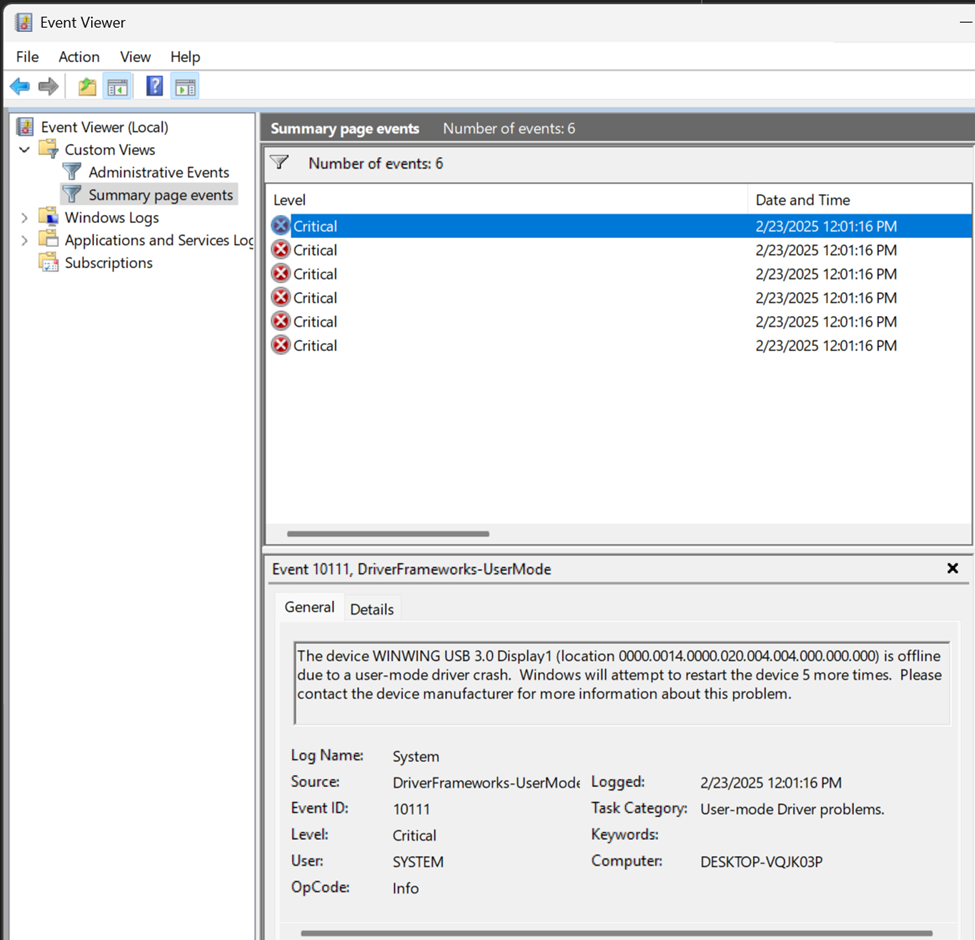Expand the Windows Logs tree node
Image resolution: width=975 pixels, height=940 pixels.
coord(24,218)
